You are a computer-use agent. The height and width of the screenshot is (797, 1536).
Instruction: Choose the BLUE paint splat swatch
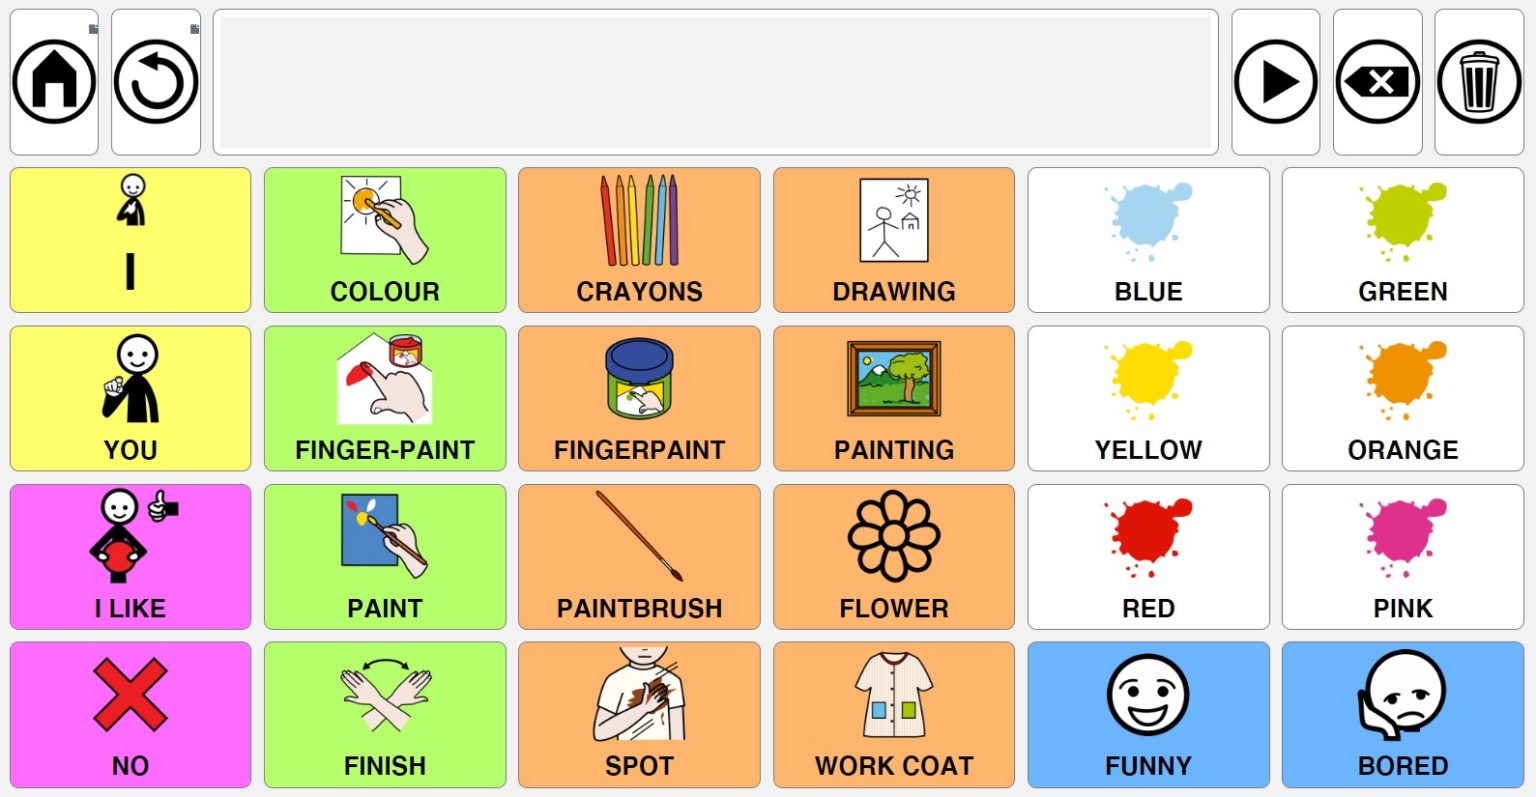tap(1148, 240)
